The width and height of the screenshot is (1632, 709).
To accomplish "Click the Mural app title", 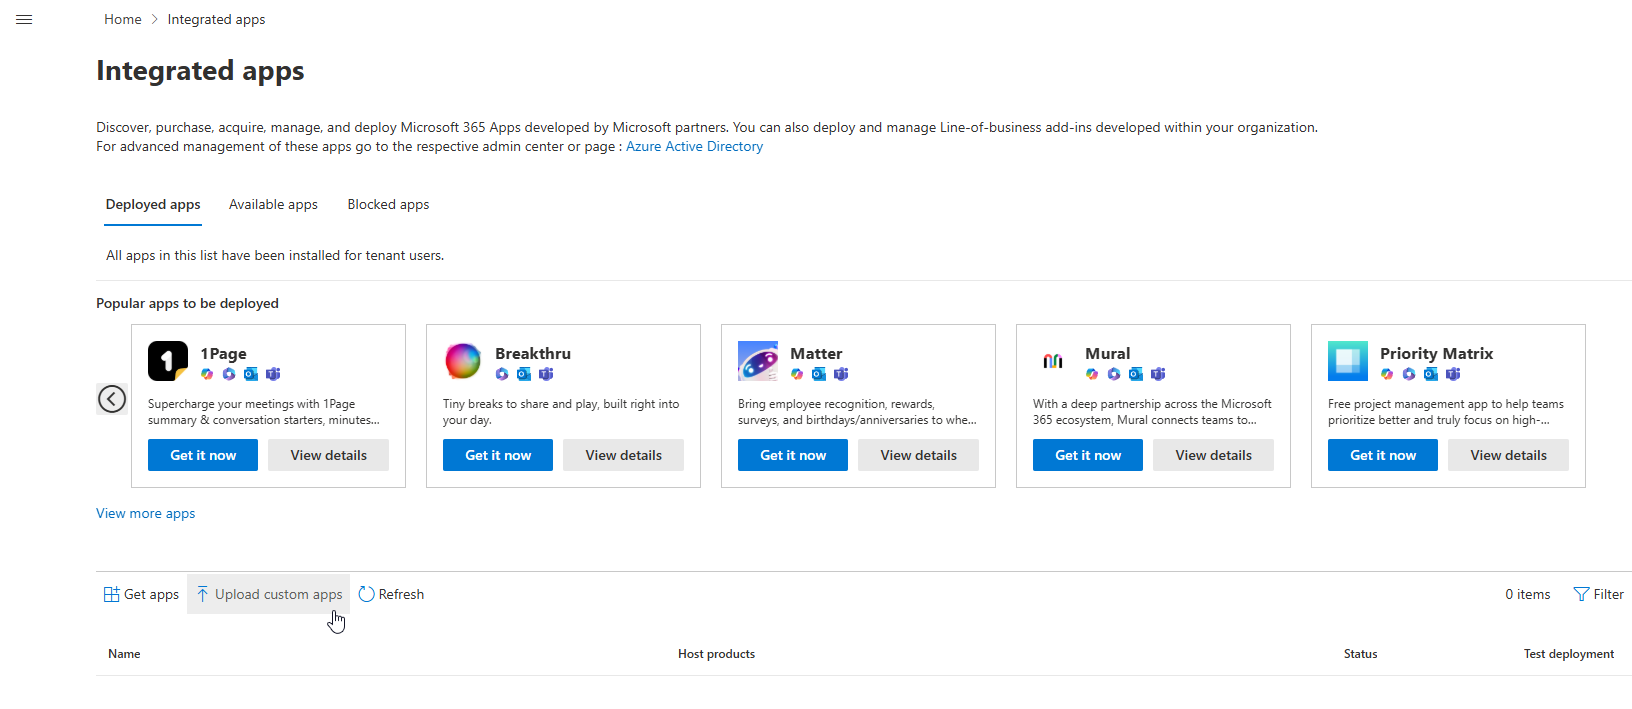I will click(1107, 353).
